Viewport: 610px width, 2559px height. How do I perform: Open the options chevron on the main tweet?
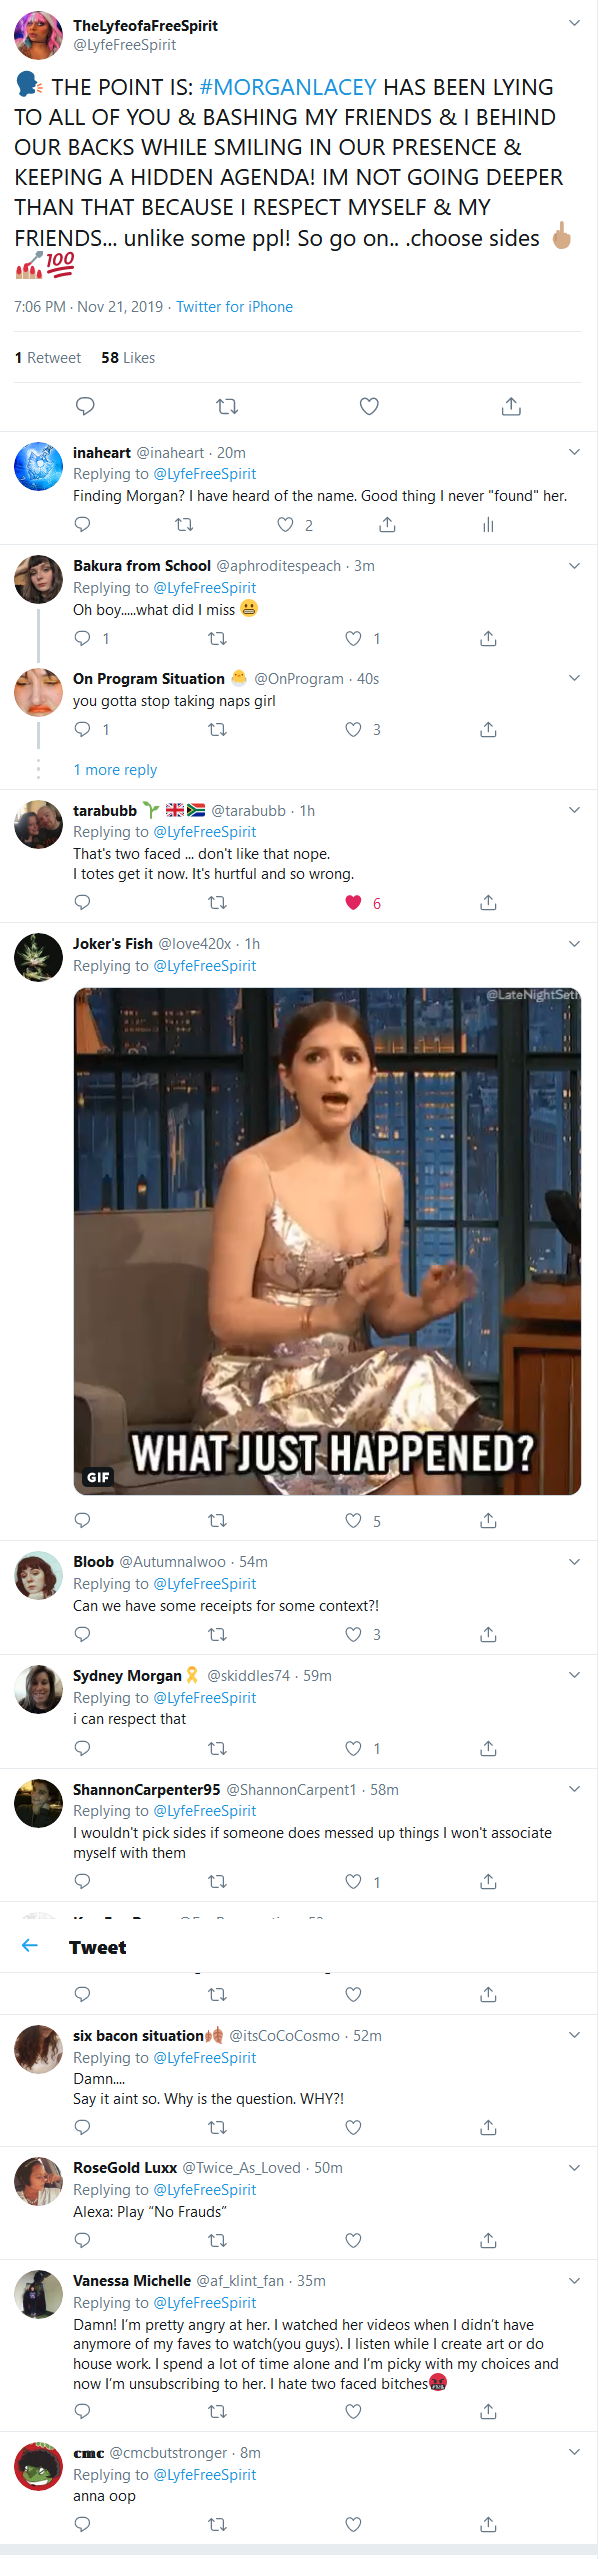[574, 23]
